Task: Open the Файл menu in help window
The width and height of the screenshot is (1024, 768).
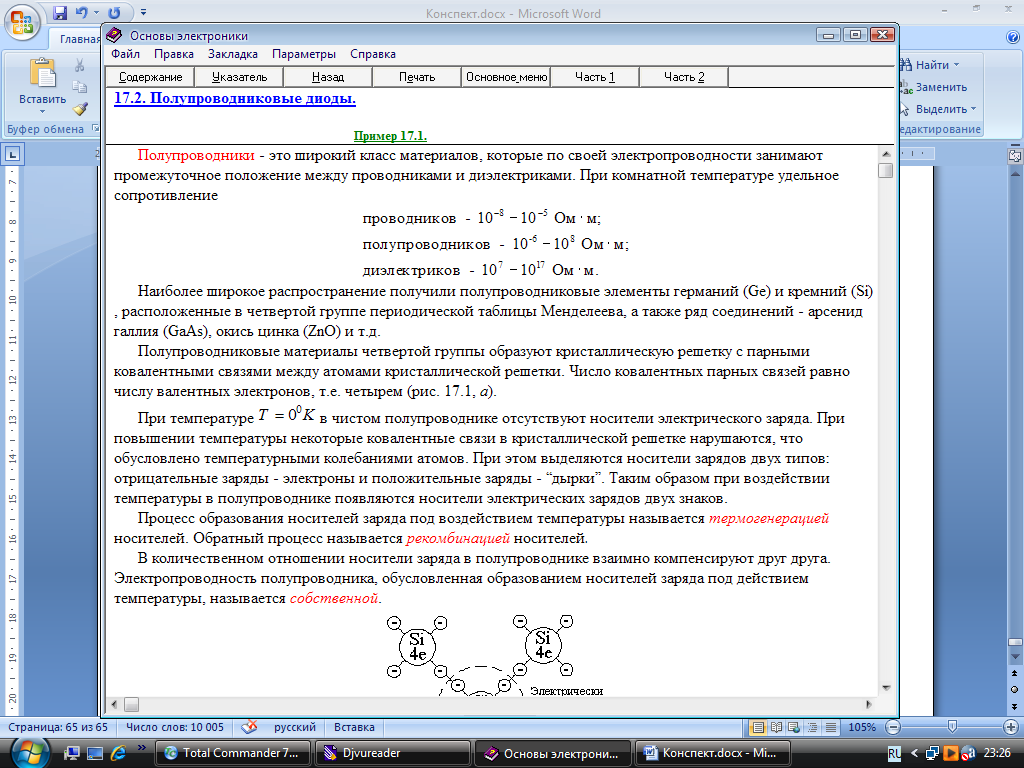Action: click(x=125, y=54)
